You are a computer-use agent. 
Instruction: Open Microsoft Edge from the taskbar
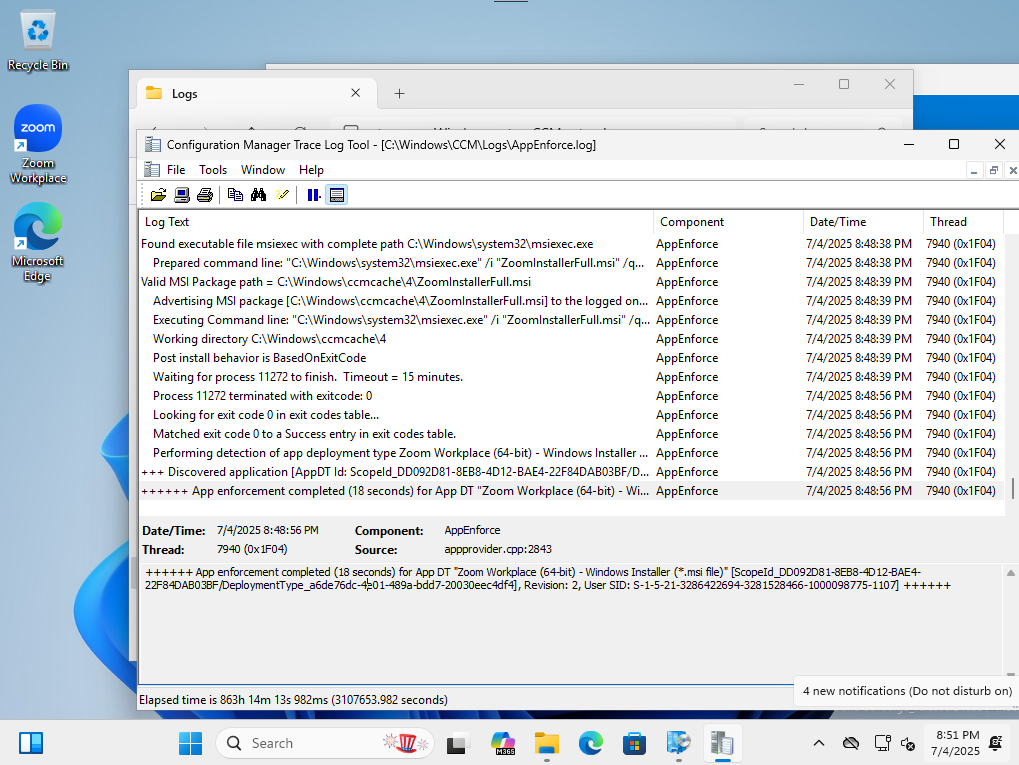pos(591,743)
